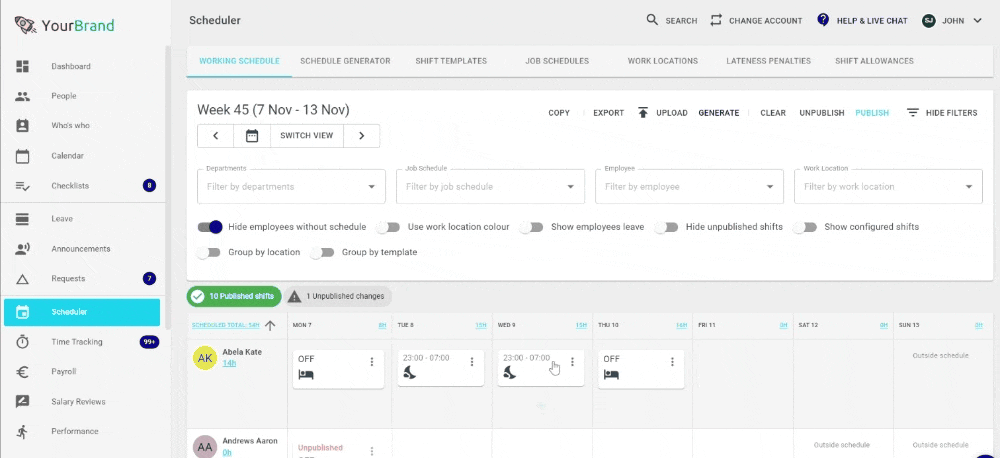Screen dimensions: 1000x458
Task: Open the Departments filter dropdown
Action: (291, 187)
